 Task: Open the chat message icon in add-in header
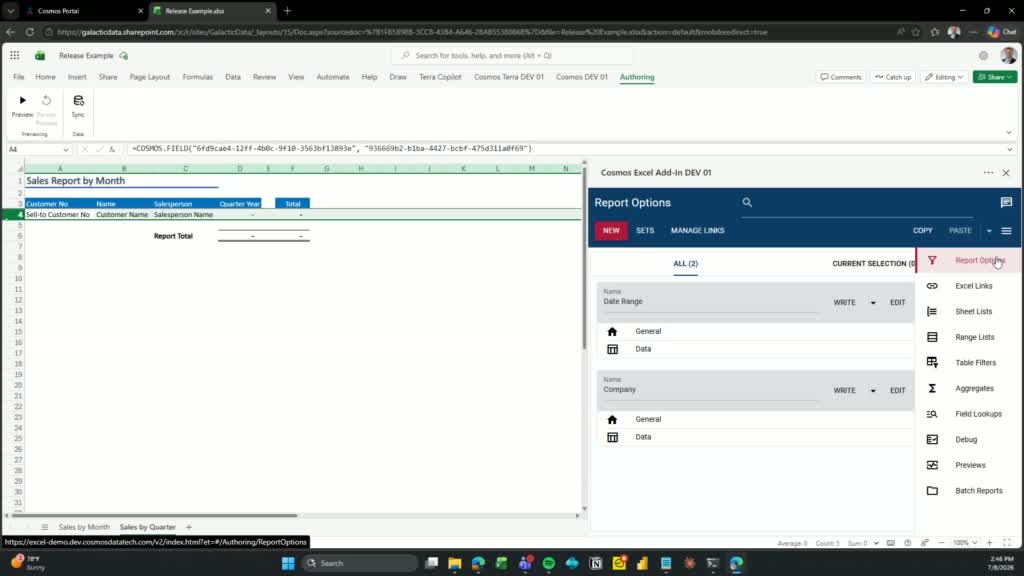click(x=1006, y=202)
